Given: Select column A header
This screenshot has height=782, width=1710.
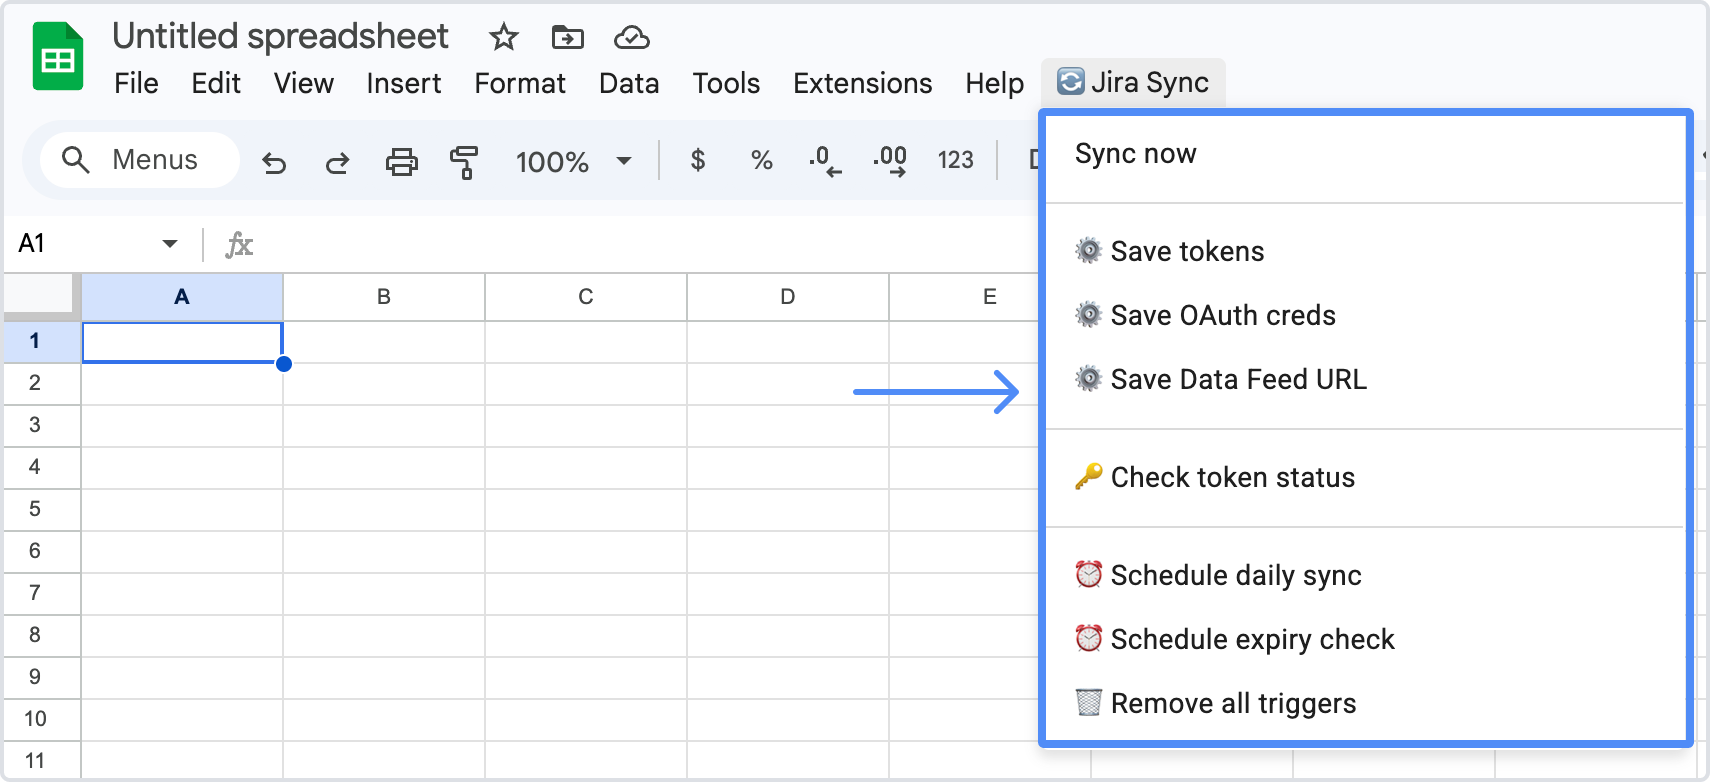Looking at the screenshot, I should point(182,297).
